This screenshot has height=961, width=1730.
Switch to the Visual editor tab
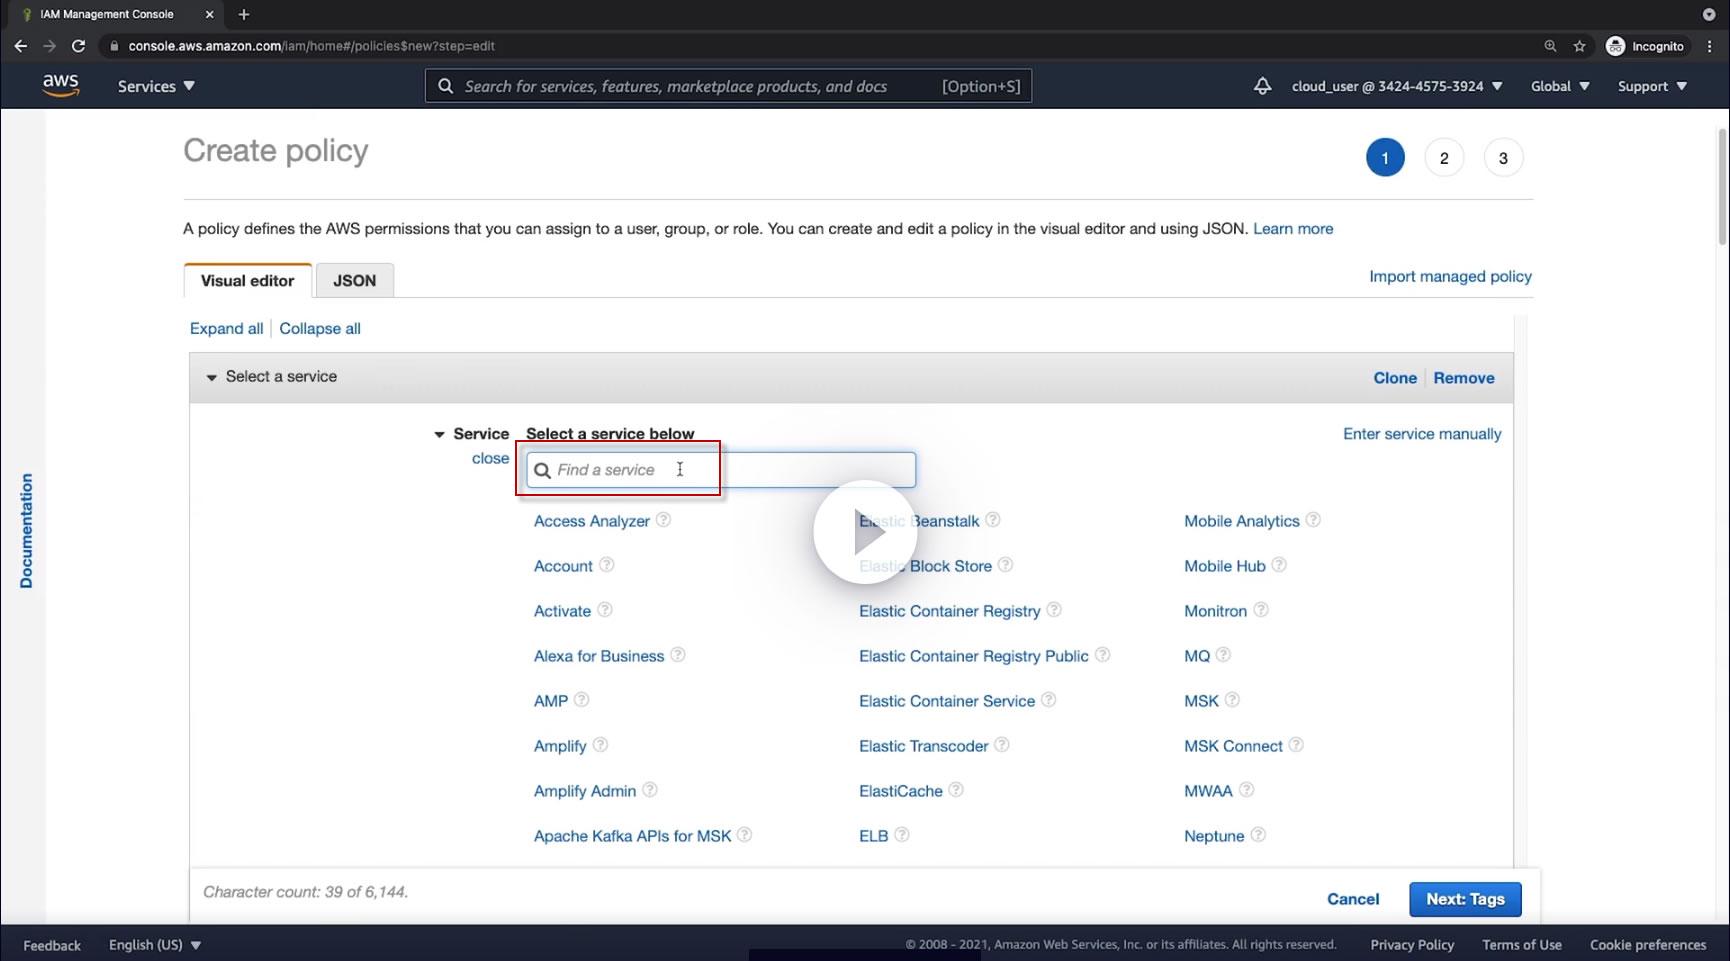tap(248, 281)
